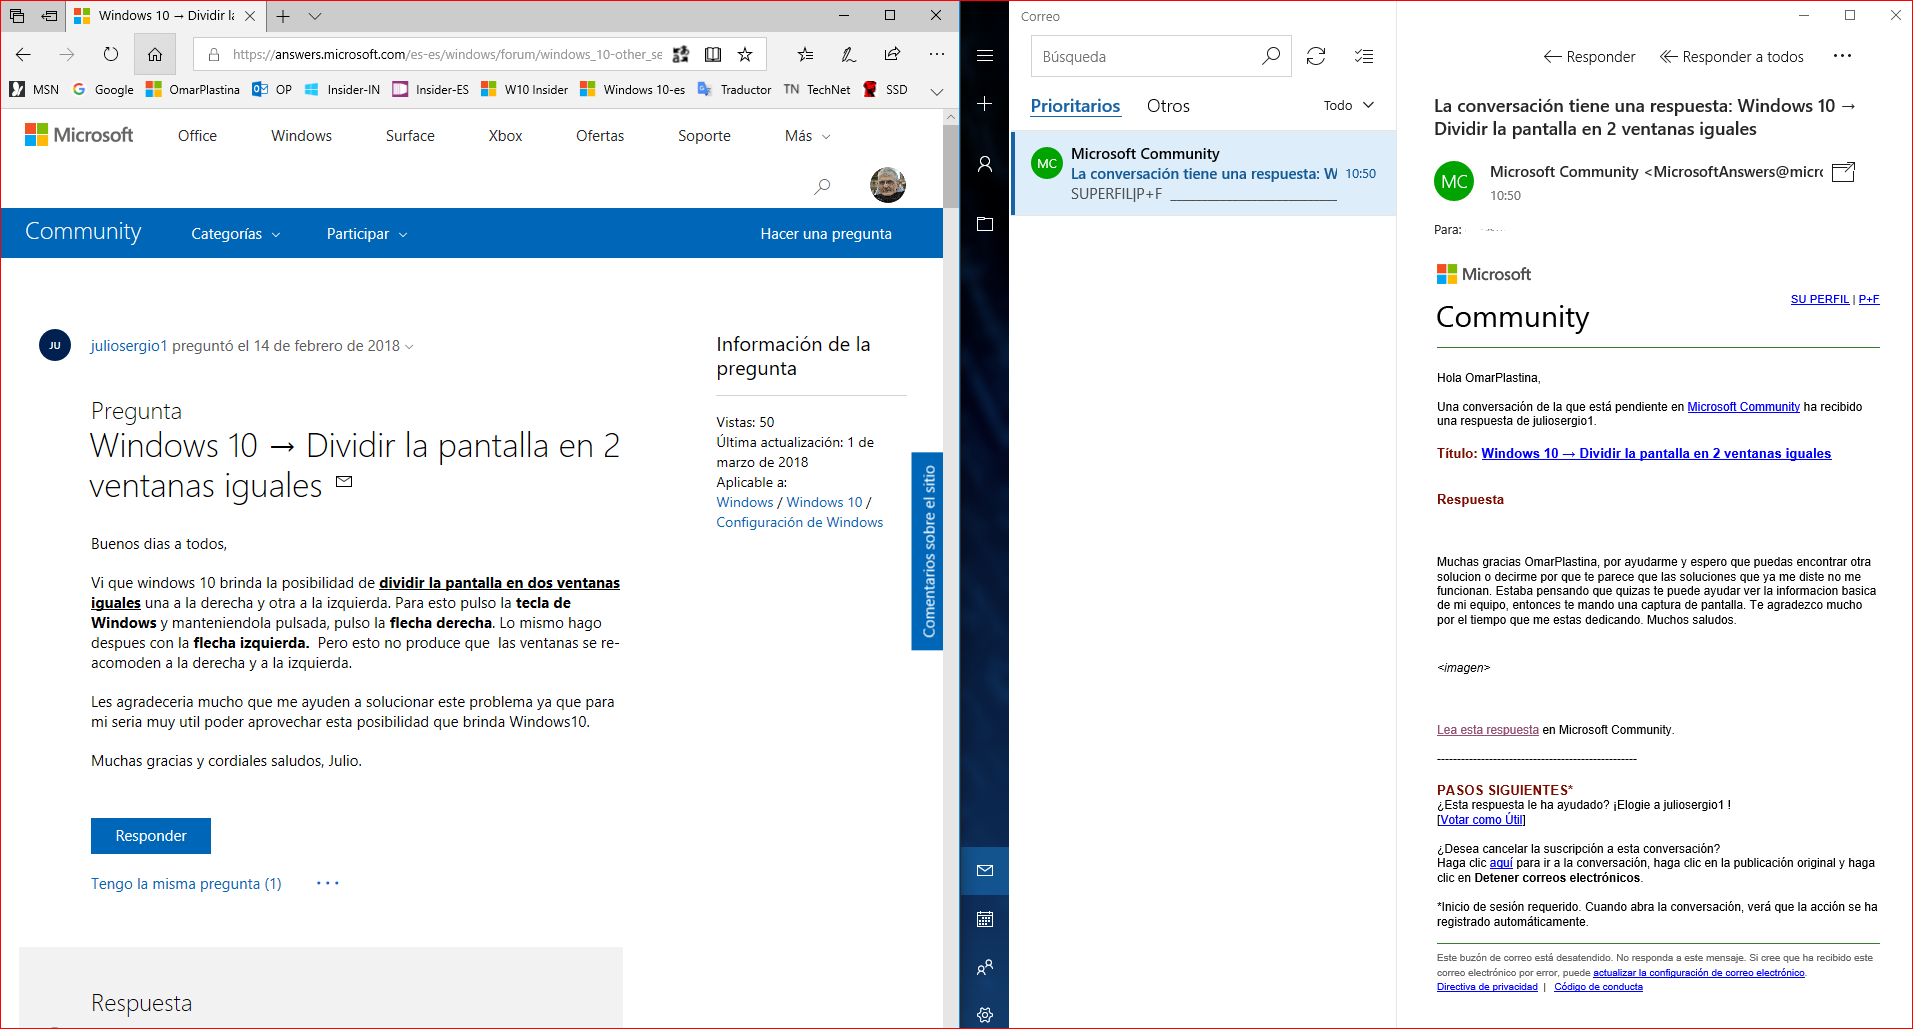
Task: Share this page from Edge
Action: [x=892, y=54]
